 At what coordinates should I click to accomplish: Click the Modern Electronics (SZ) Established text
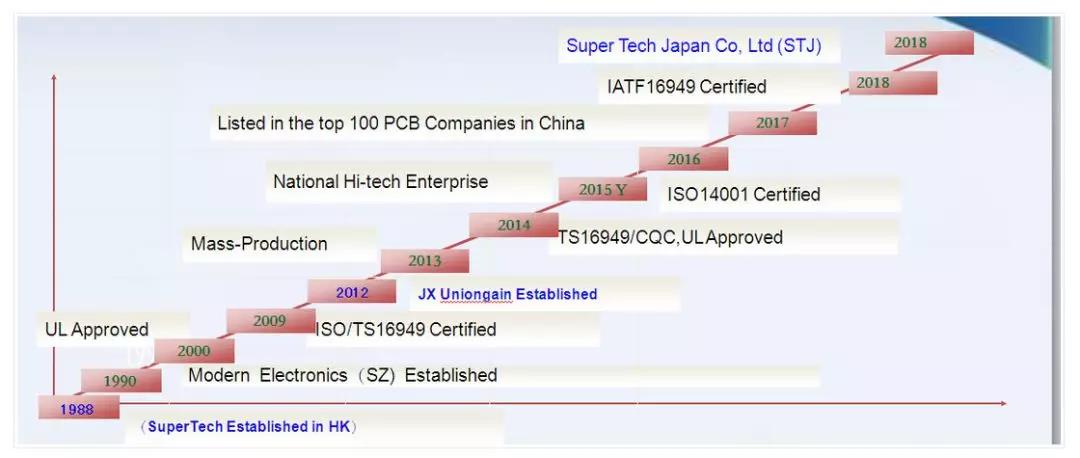342,375
